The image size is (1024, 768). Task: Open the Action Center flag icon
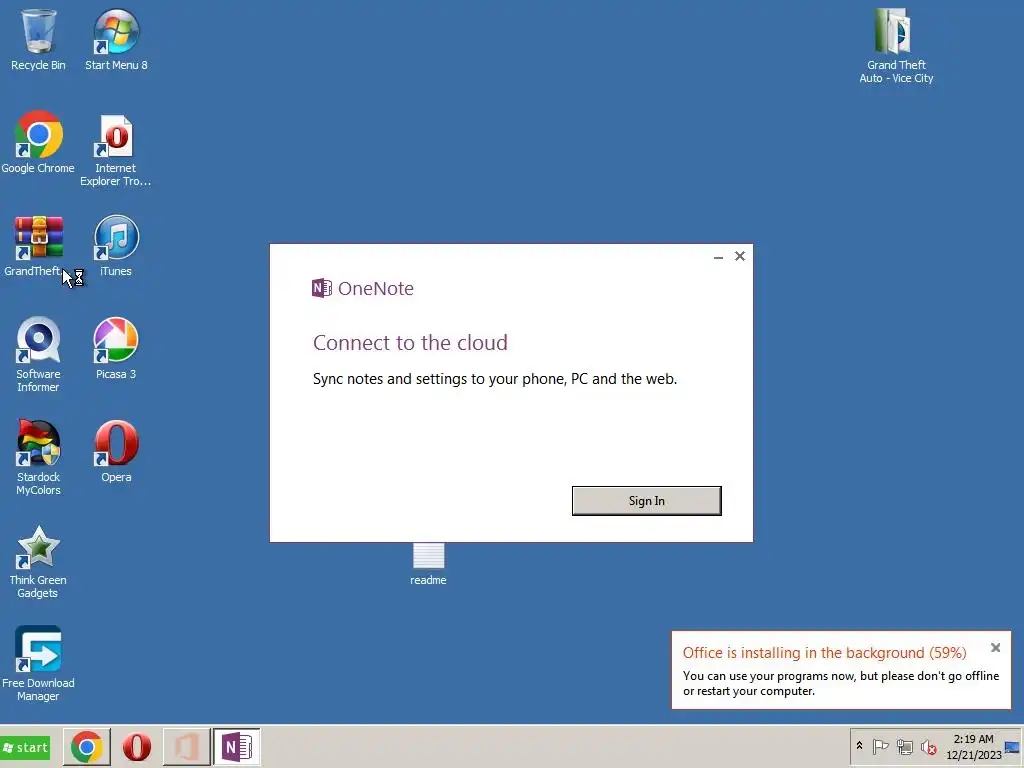(880, 746)
